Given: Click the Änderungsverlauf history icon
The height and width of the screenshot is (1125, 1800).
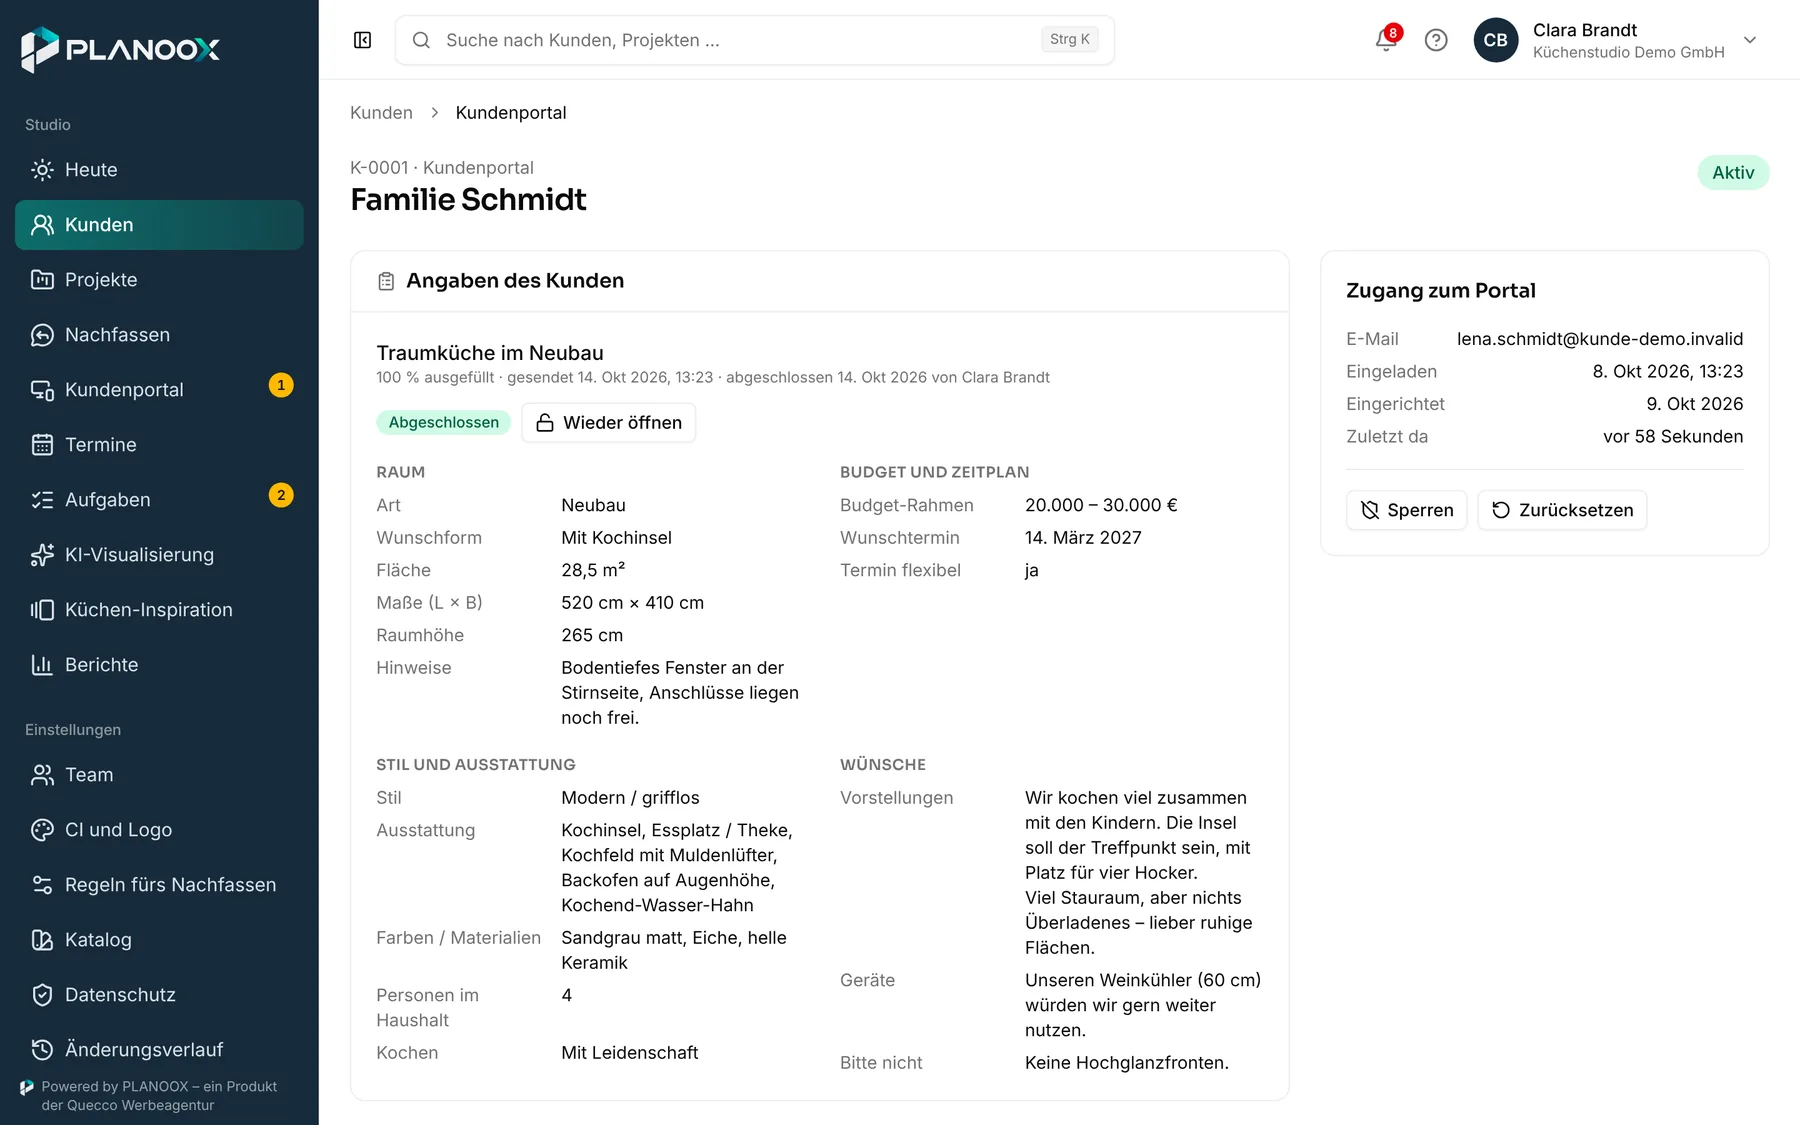Looking at the screenshot, I should click(x=42, y=1050).
